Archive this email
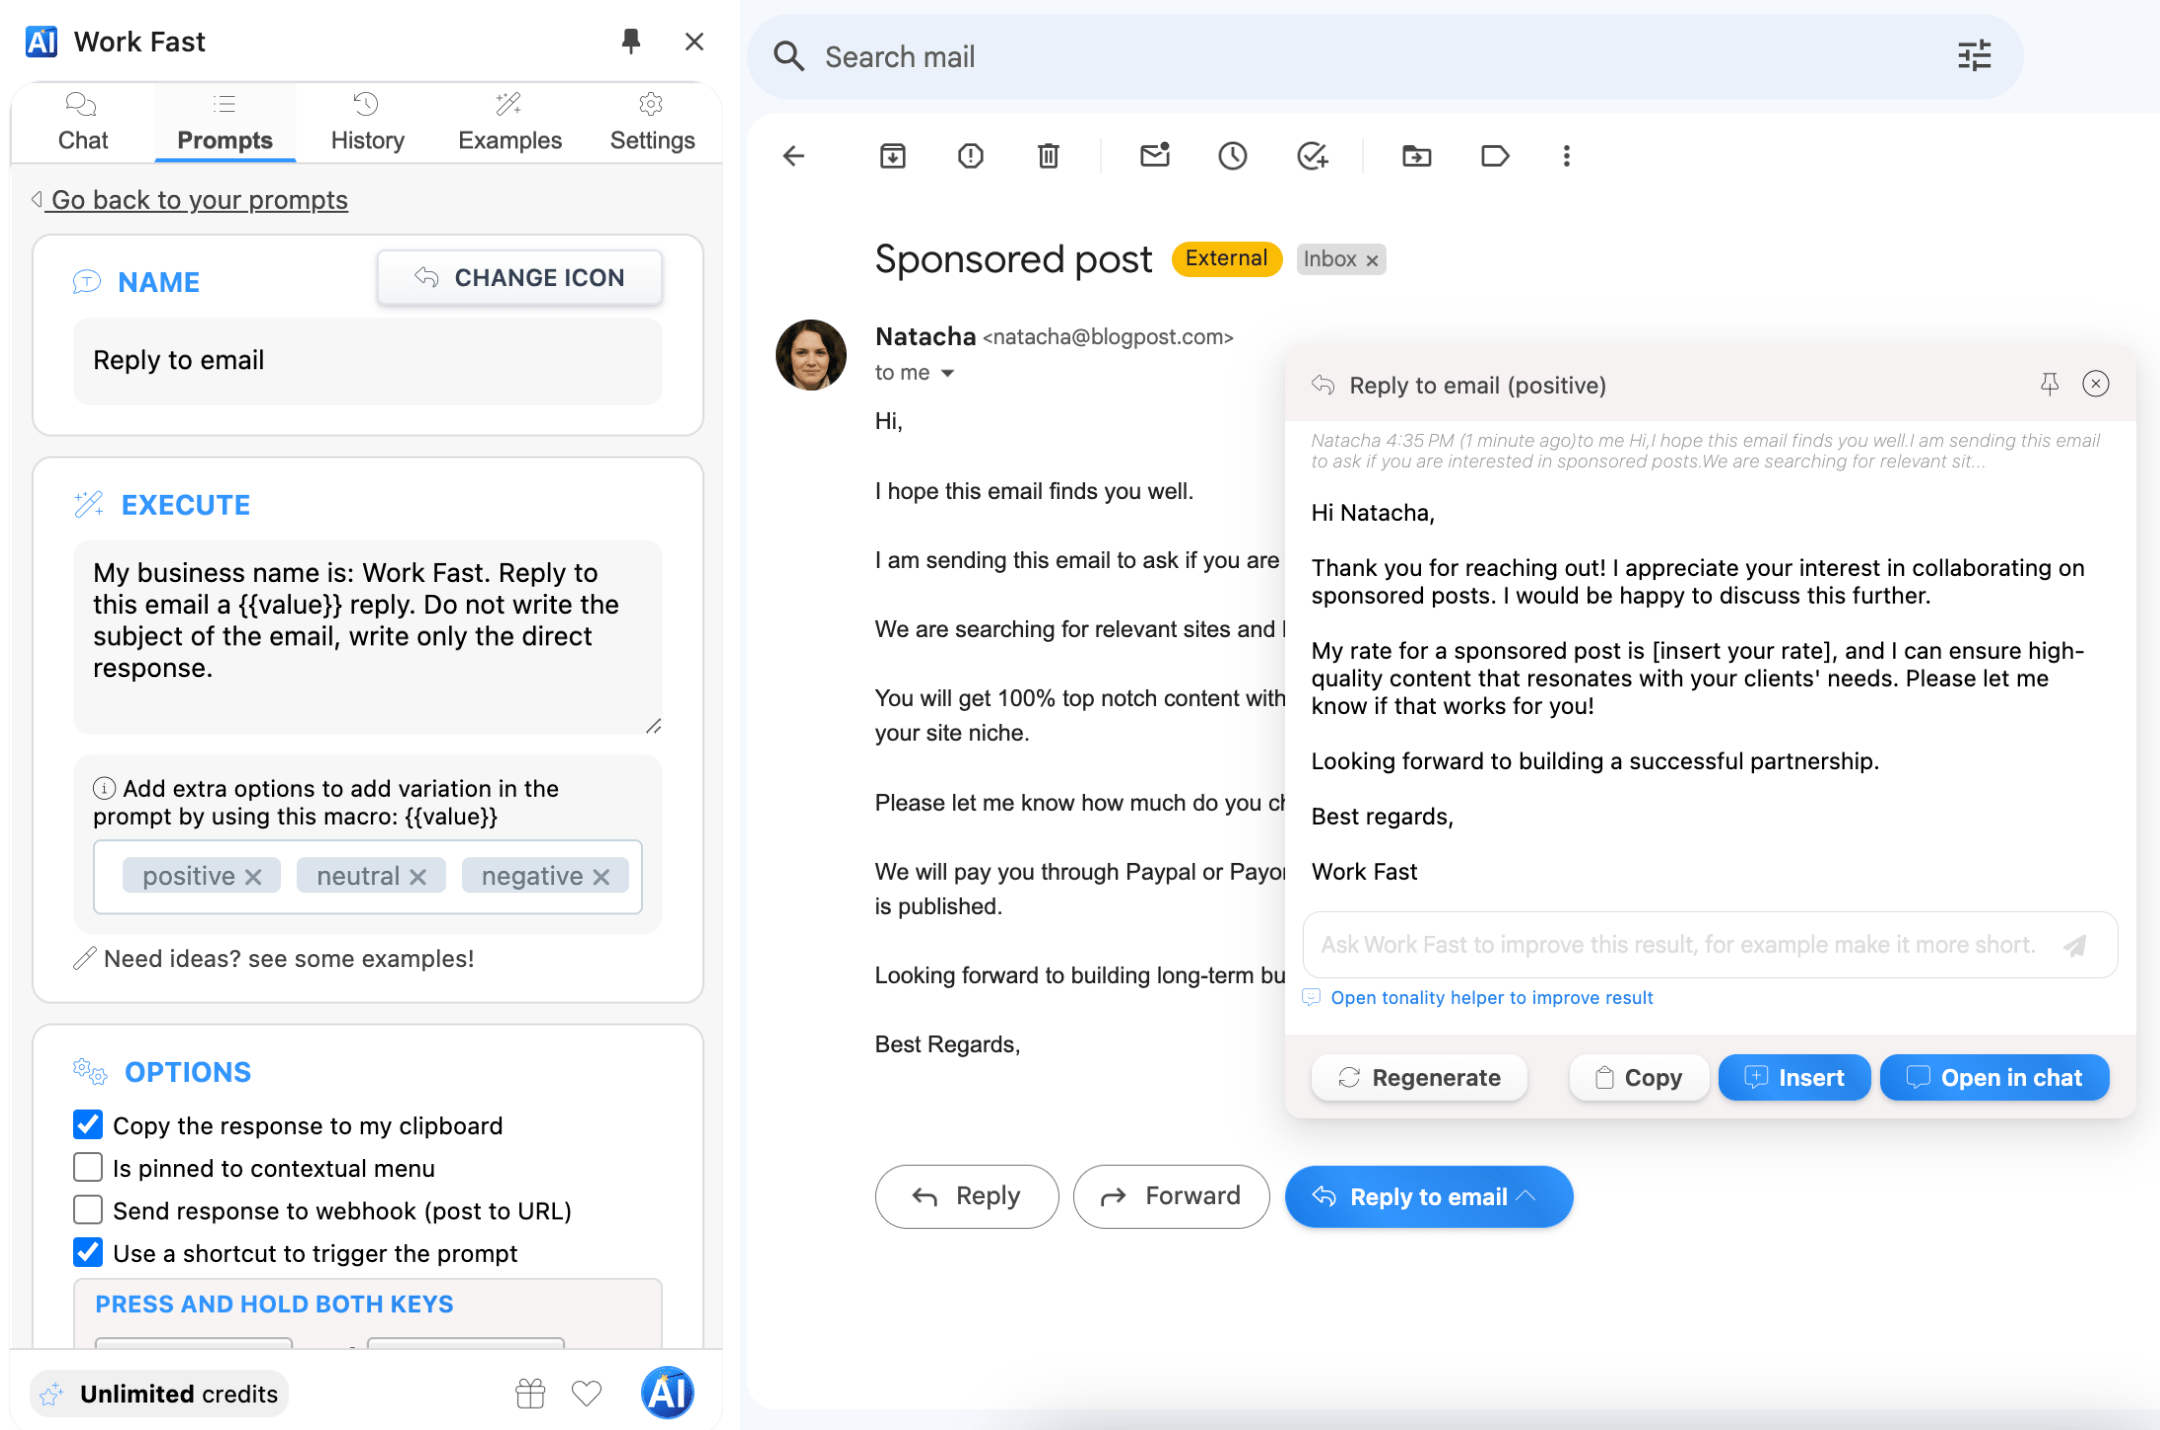Image resolution: width=2160 pixels, height=1430 pixels. click(x=893, y=156)
